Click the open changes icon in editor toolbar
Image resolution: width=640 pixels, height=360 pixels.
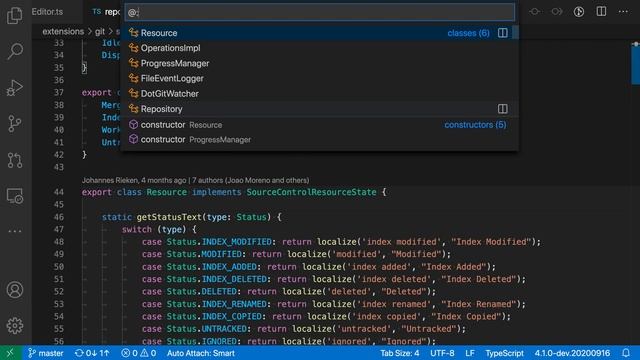click(579, 12)
